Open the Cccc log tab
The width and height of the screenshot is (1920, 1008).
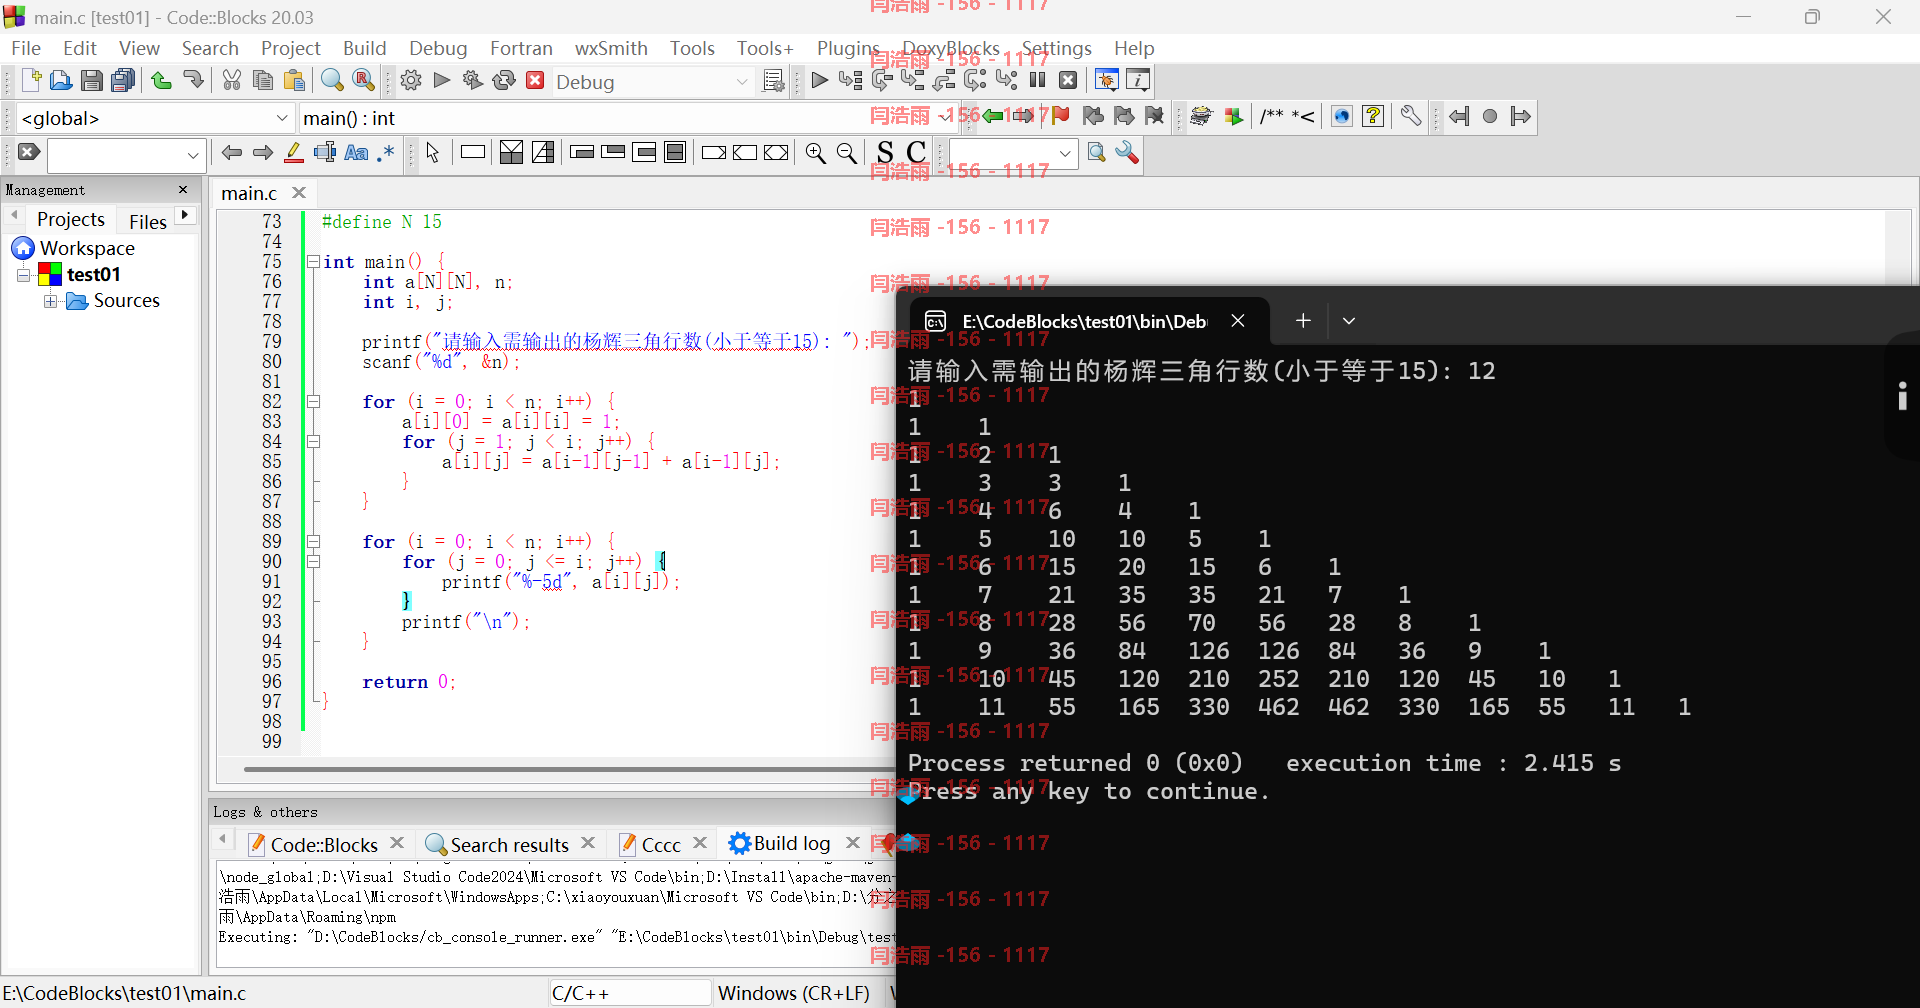pyautogui.click(x=650, y=845)
